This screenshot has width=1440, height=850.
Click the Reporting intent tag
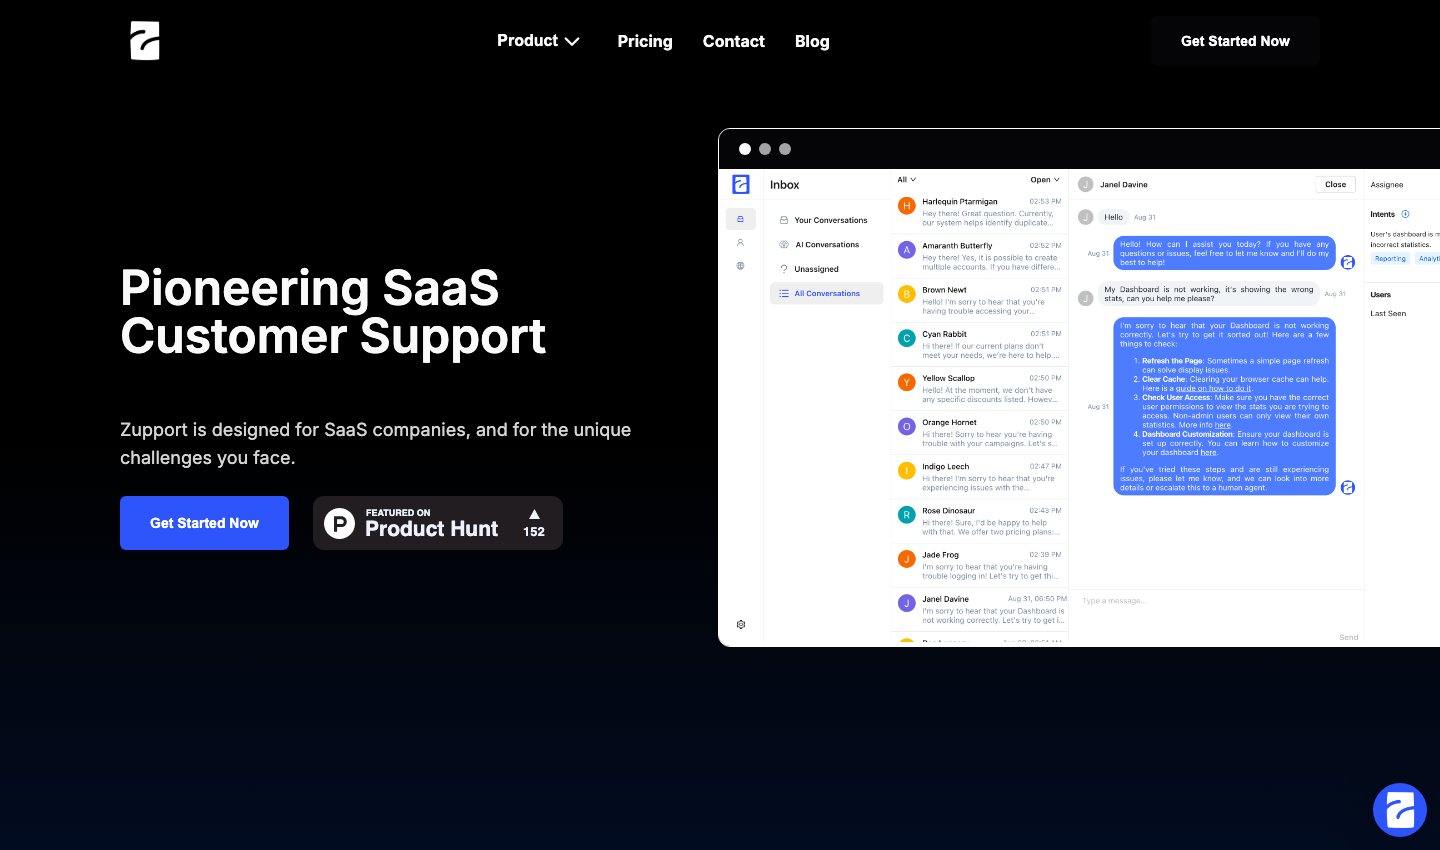tap(1390, 259)
